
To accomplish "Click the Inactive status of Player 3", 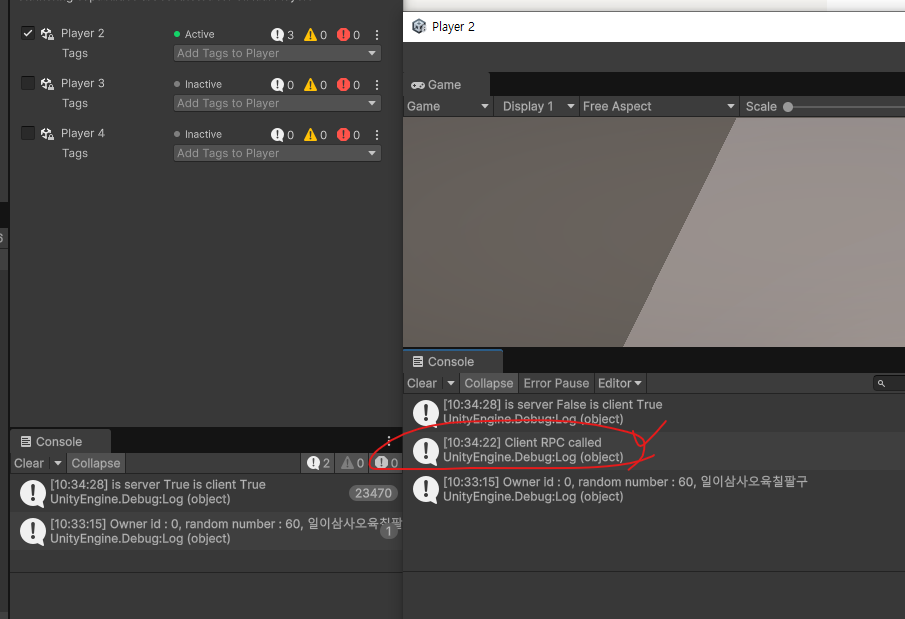I will pyautogui.click(x=198, y=85).
